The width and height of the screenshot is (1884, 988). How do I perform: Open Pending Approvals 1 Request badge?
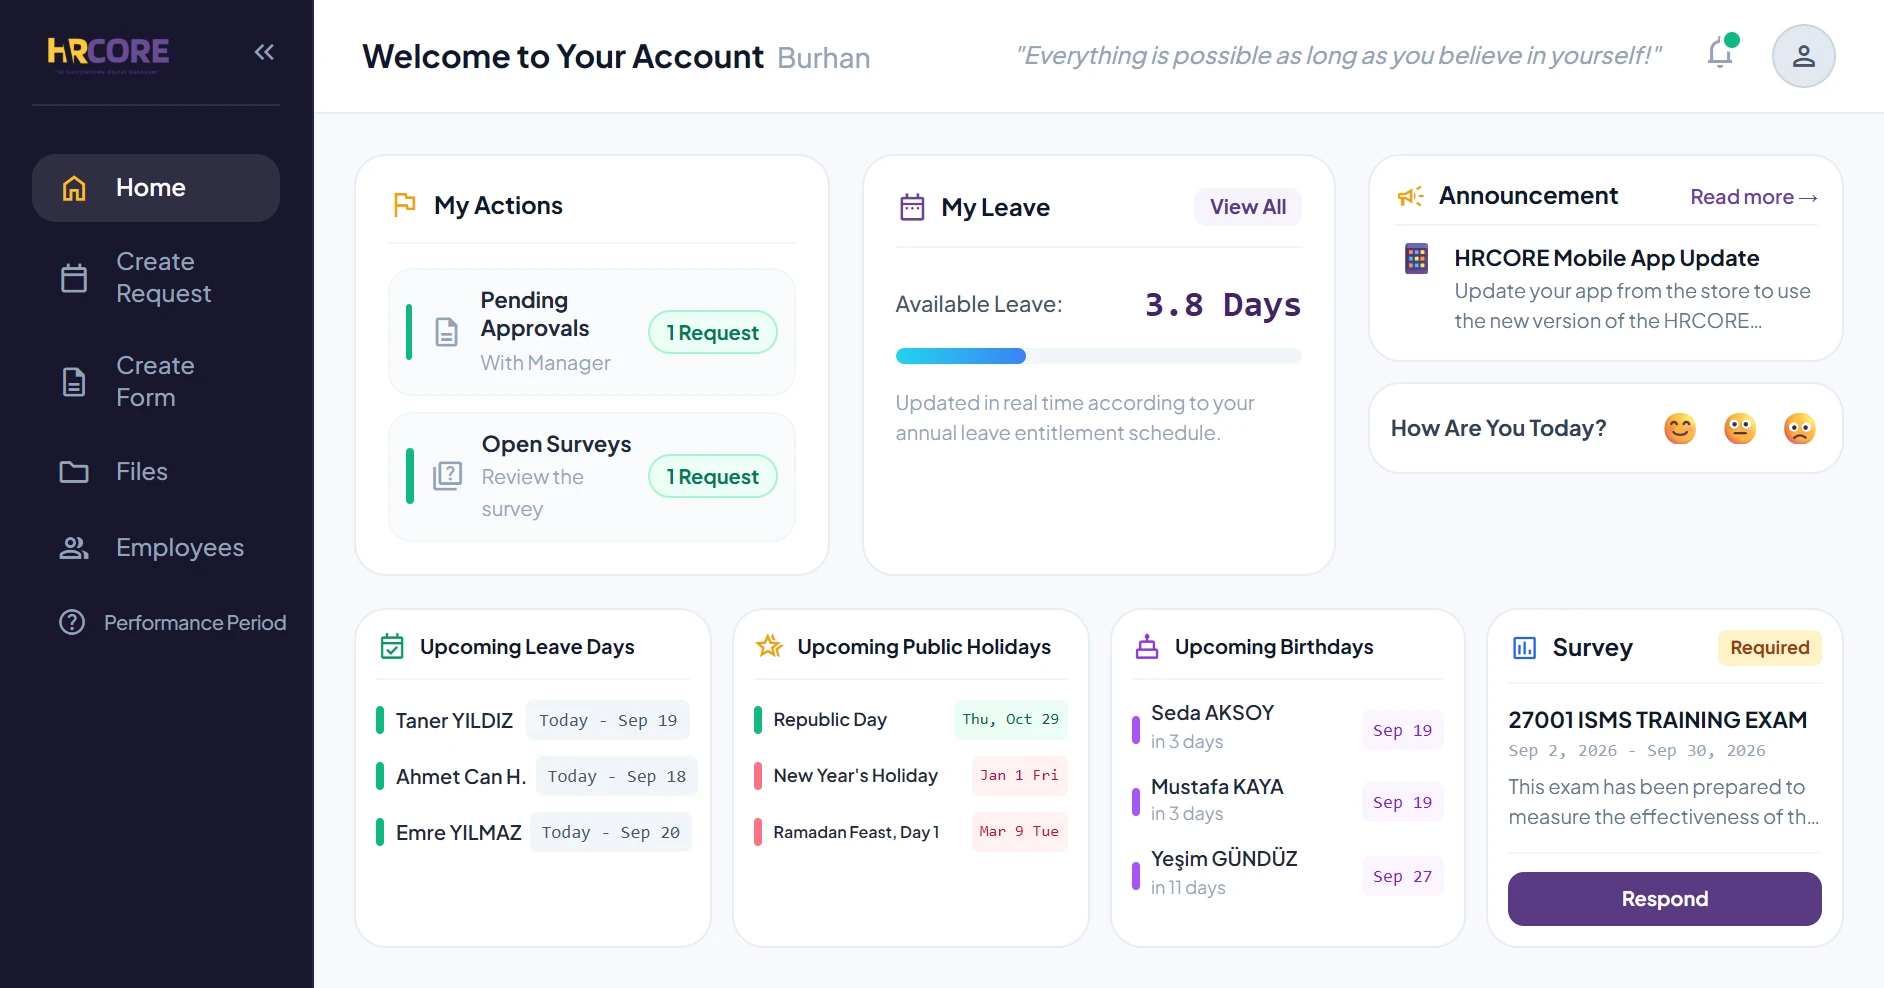(x=713, y=333)
